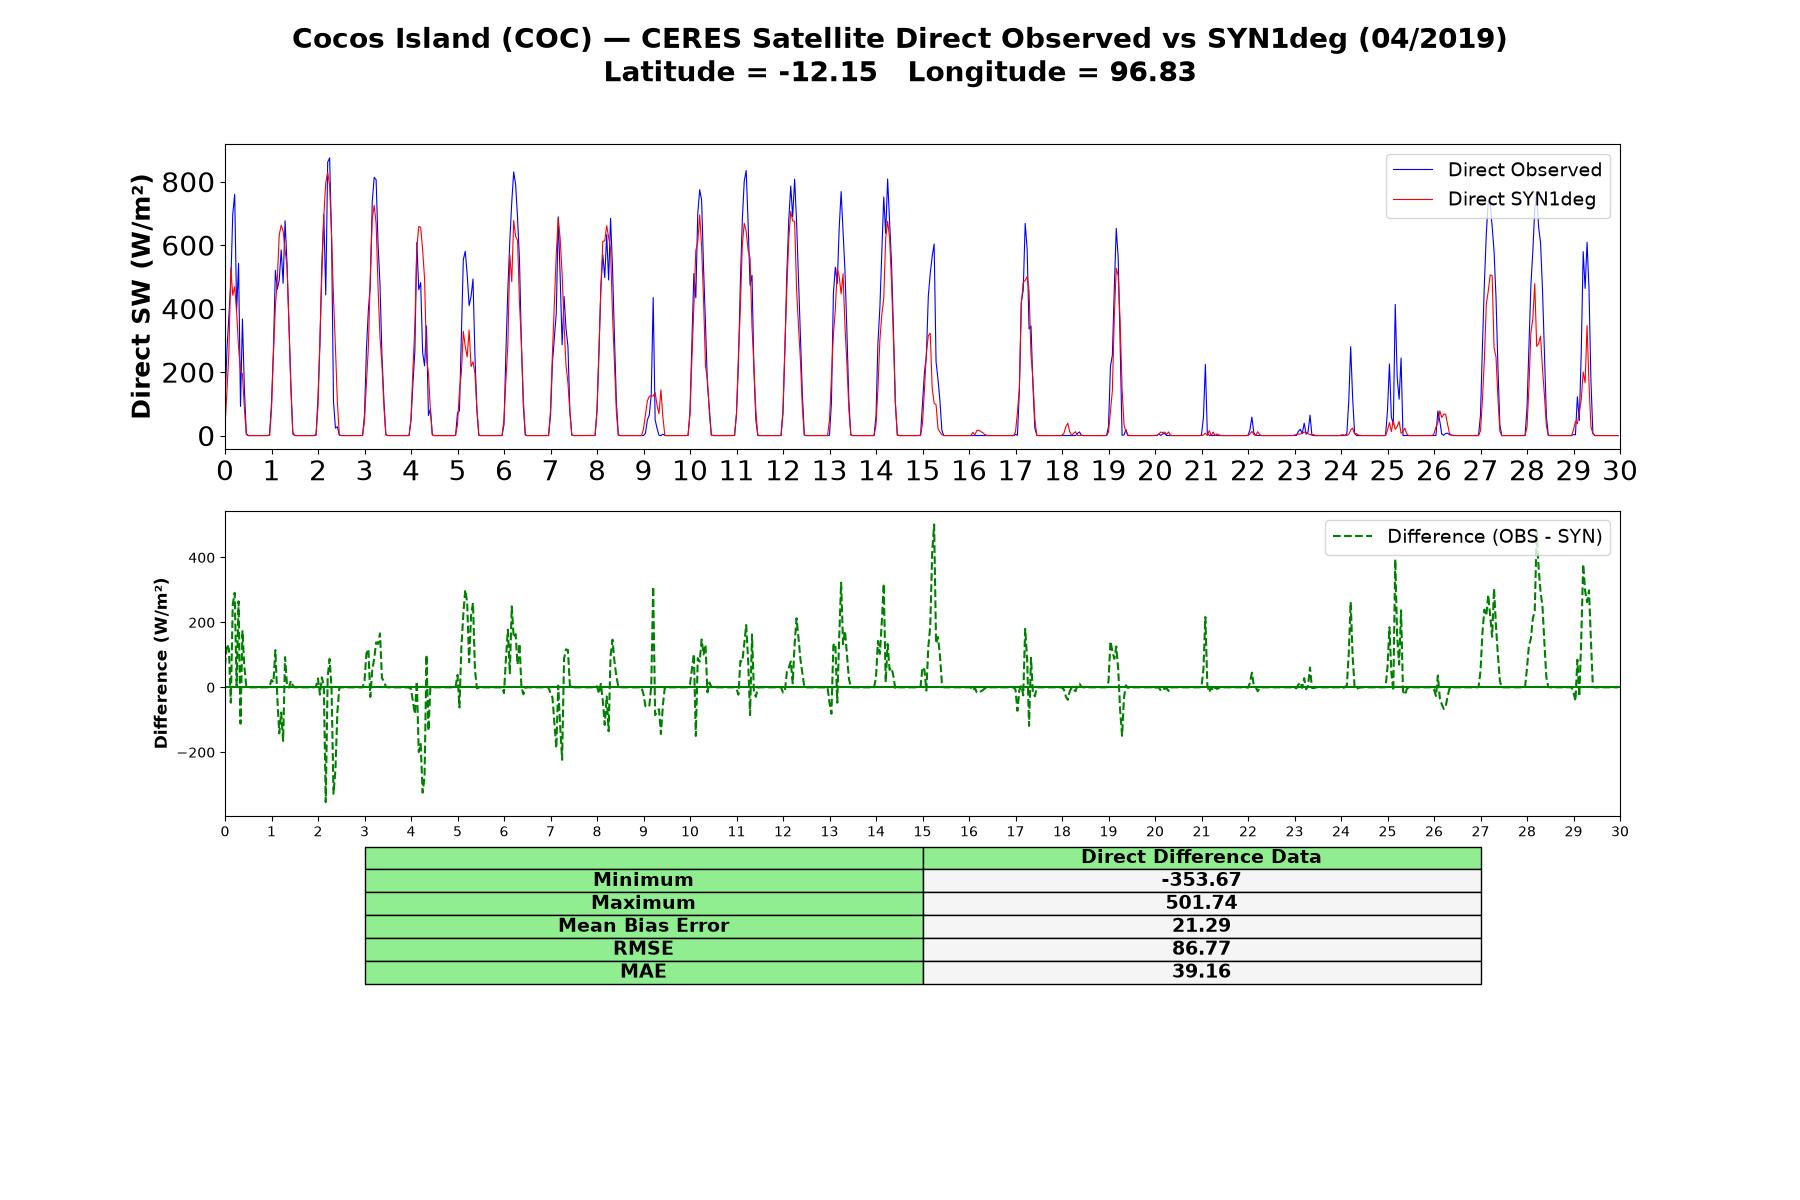Click day 30 tick on difference chart
Image resolution: width=1800 pixels, height=1200 pixels.
(x=1619, y=831)
